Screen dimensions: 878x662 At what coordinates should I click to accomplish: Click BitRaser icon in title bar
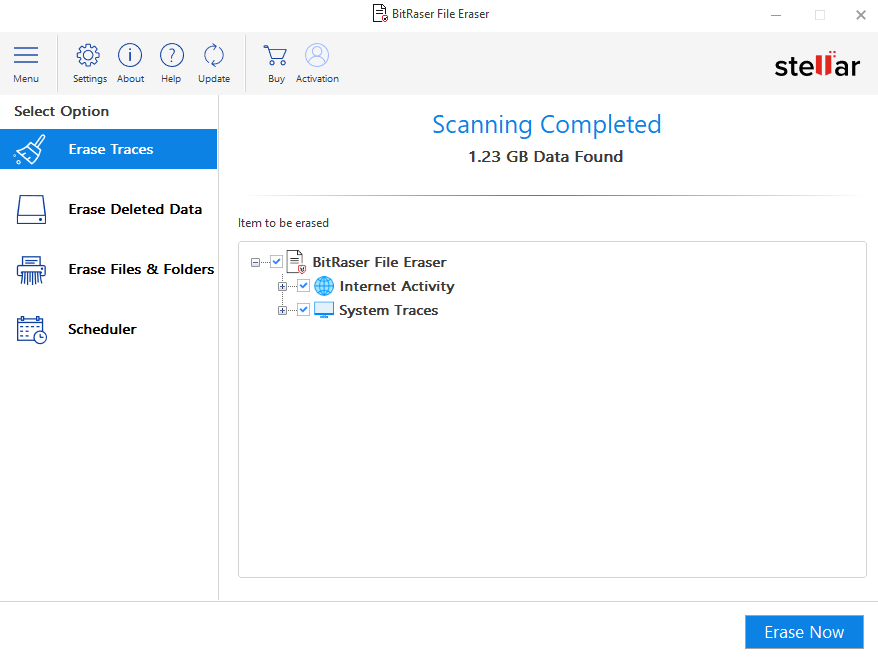pyautogui.click(x=380, y=13)
